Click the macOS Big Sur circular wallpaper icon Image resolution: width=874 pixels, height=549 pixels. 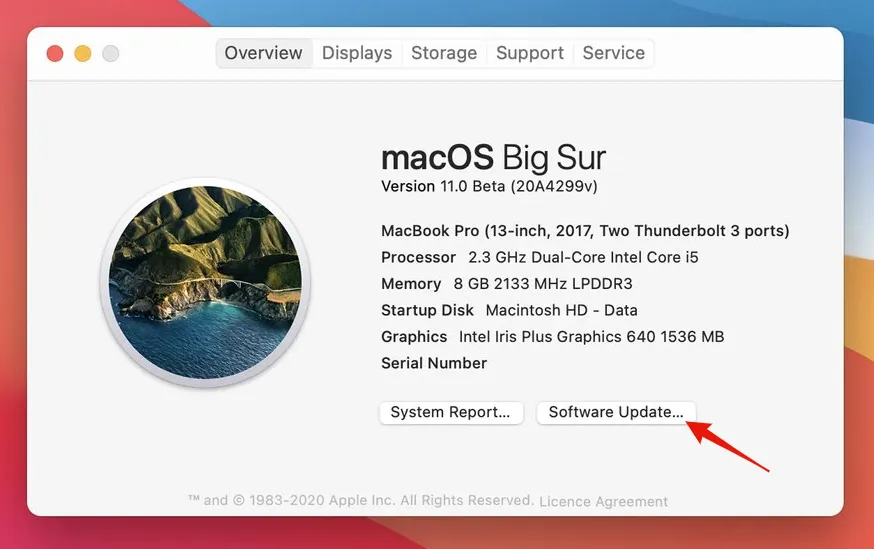pyautogui.click(x=205, y=282)
